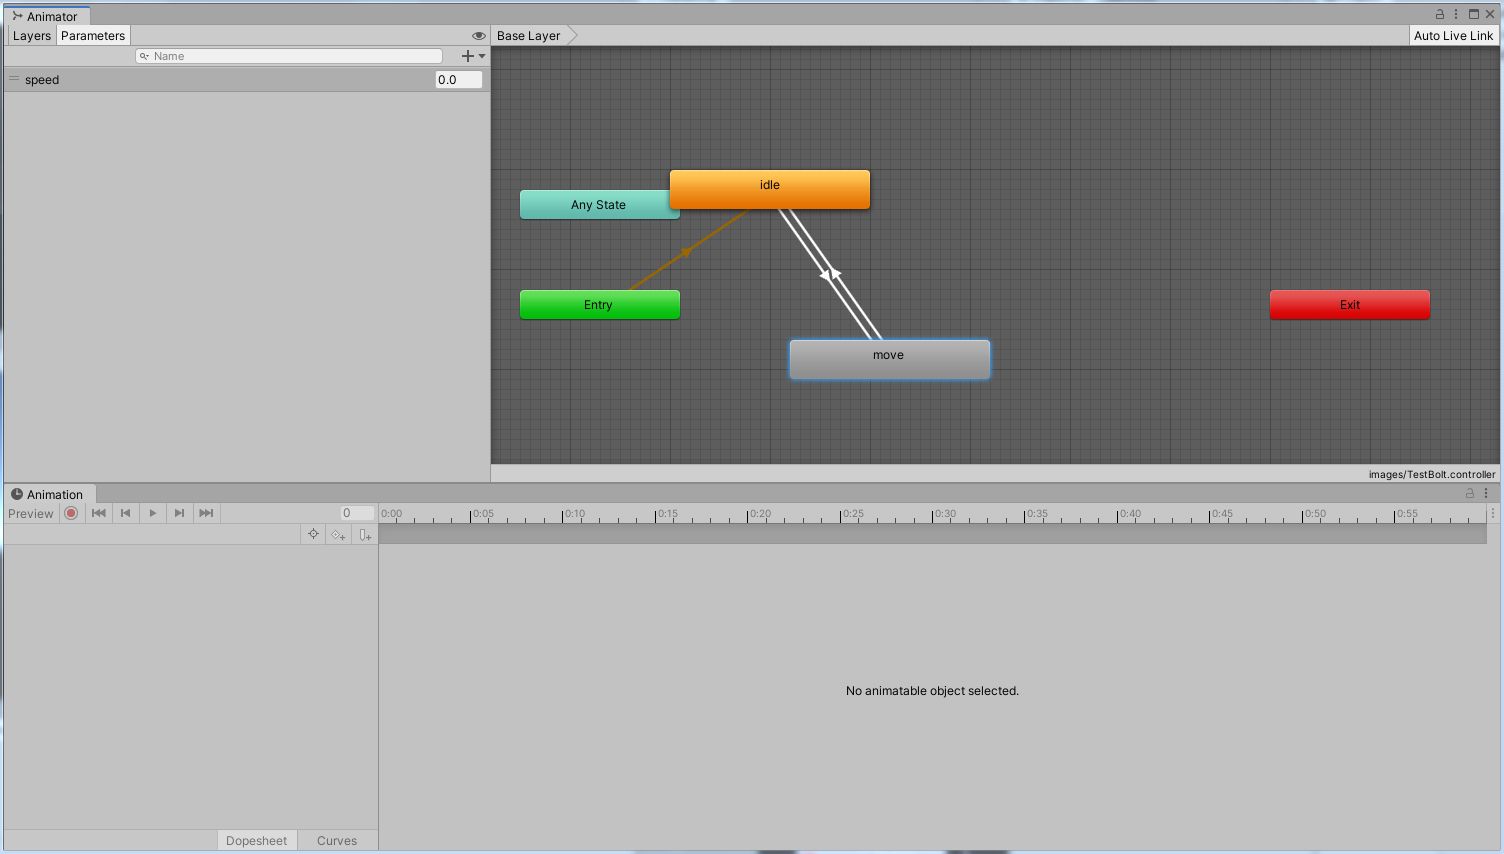Jump to the last keyframe
The image size is (1504, 854).
(x=205, y=513)
